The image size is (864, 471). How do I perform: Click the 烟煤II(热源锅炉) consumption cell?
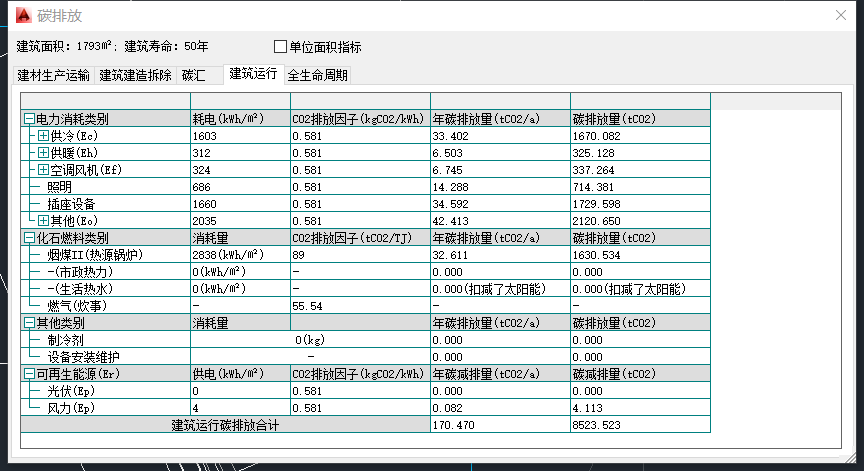click(x=239, y=255)
